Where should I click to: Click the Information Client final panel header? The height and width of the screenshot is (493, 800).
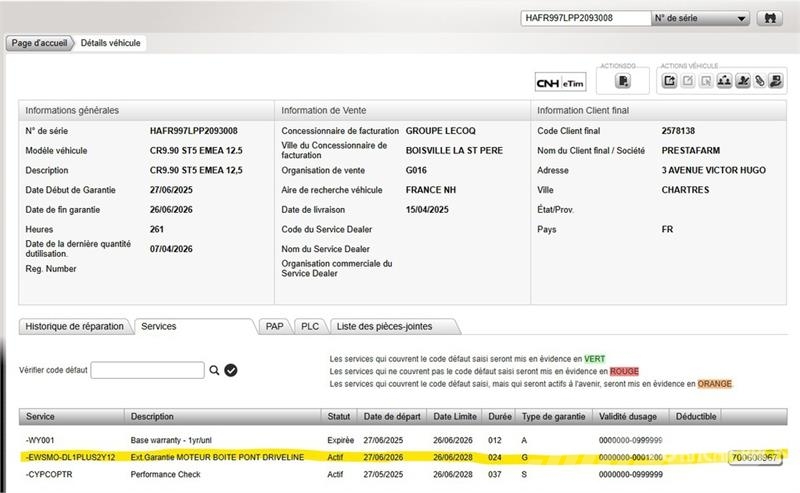(659, 110)
